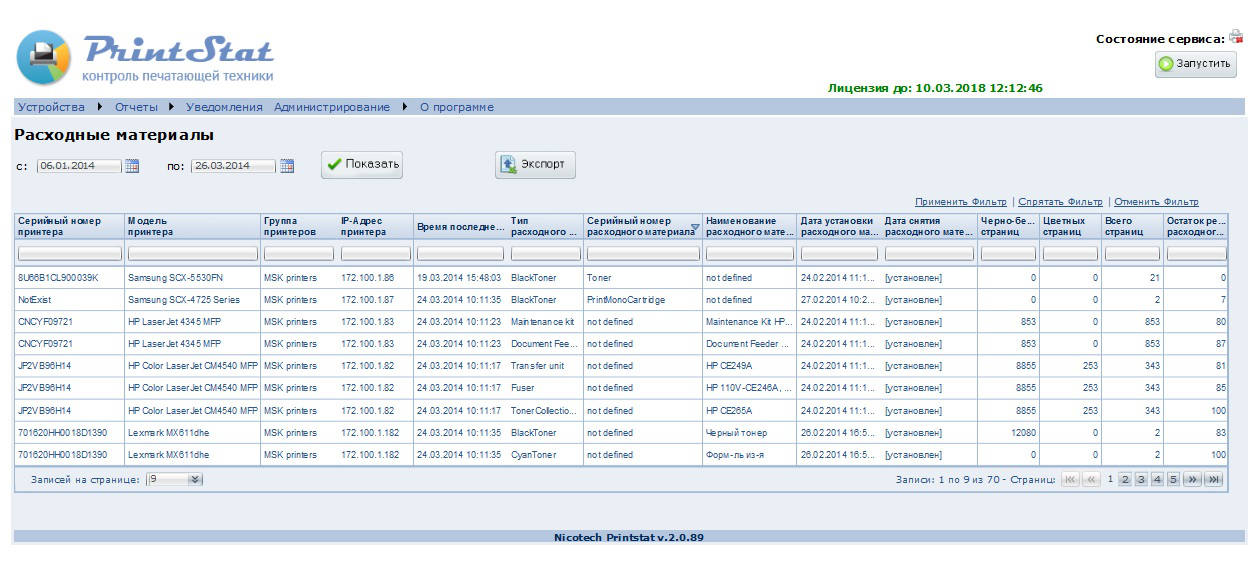Click the Спрятать Фильтр link

point(1060,202)
